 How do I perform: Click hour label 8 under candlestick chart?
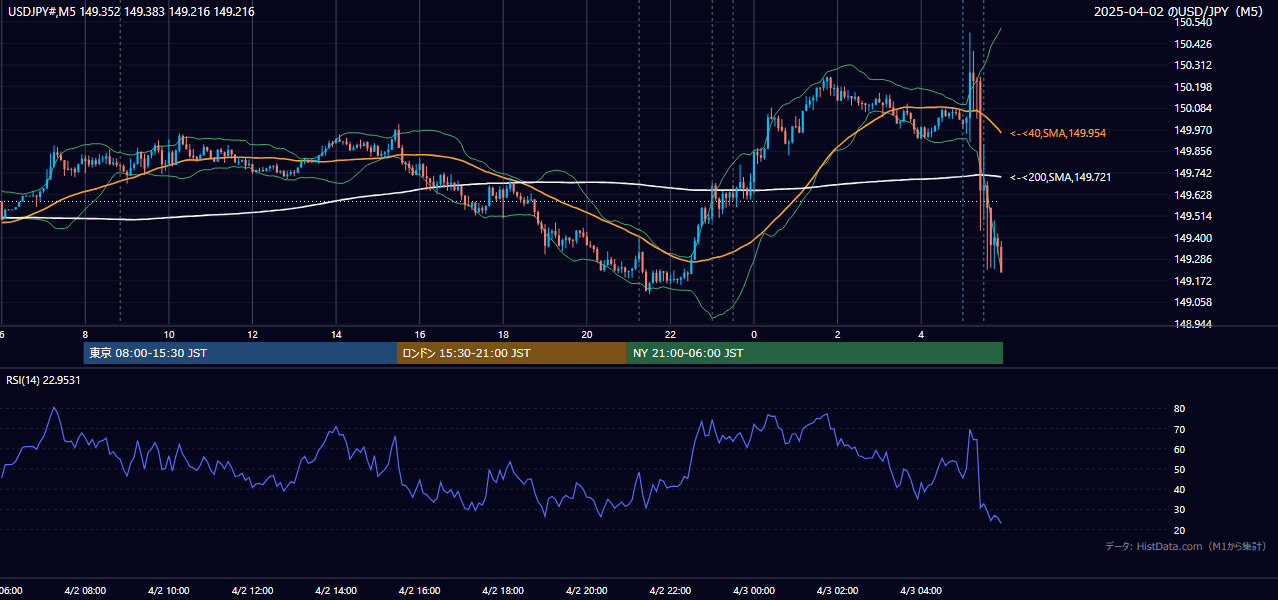85,335
